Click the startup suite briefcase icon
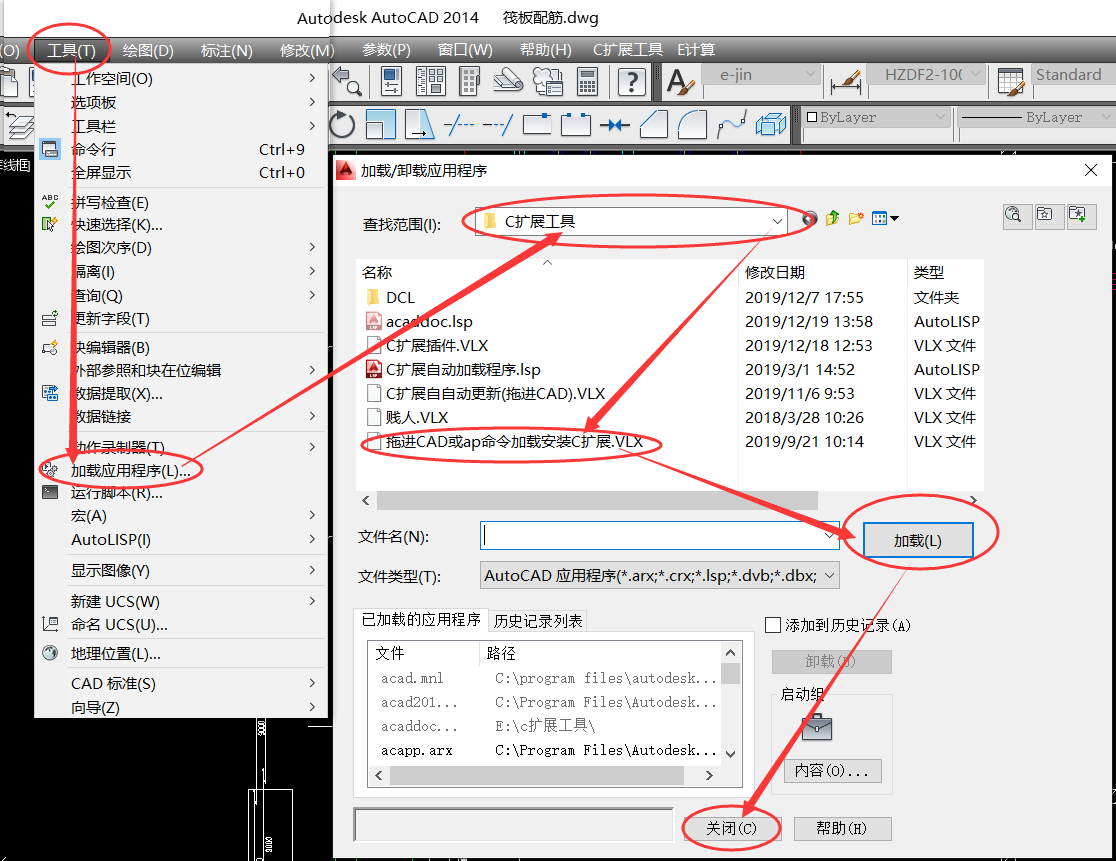 coord(816,727)
